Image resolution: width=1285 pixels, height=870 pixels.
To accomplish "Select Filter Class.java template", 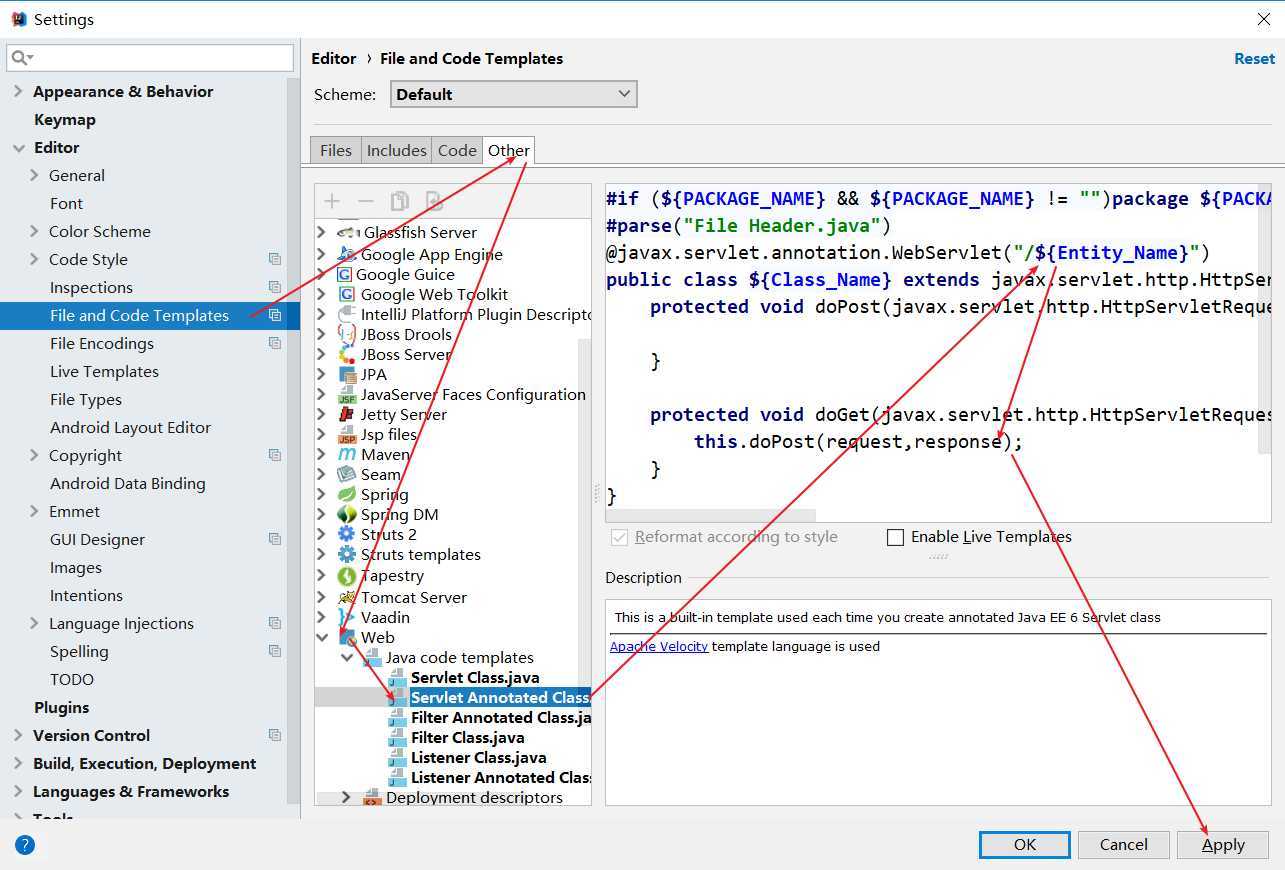I will click(x=468, y=737).
